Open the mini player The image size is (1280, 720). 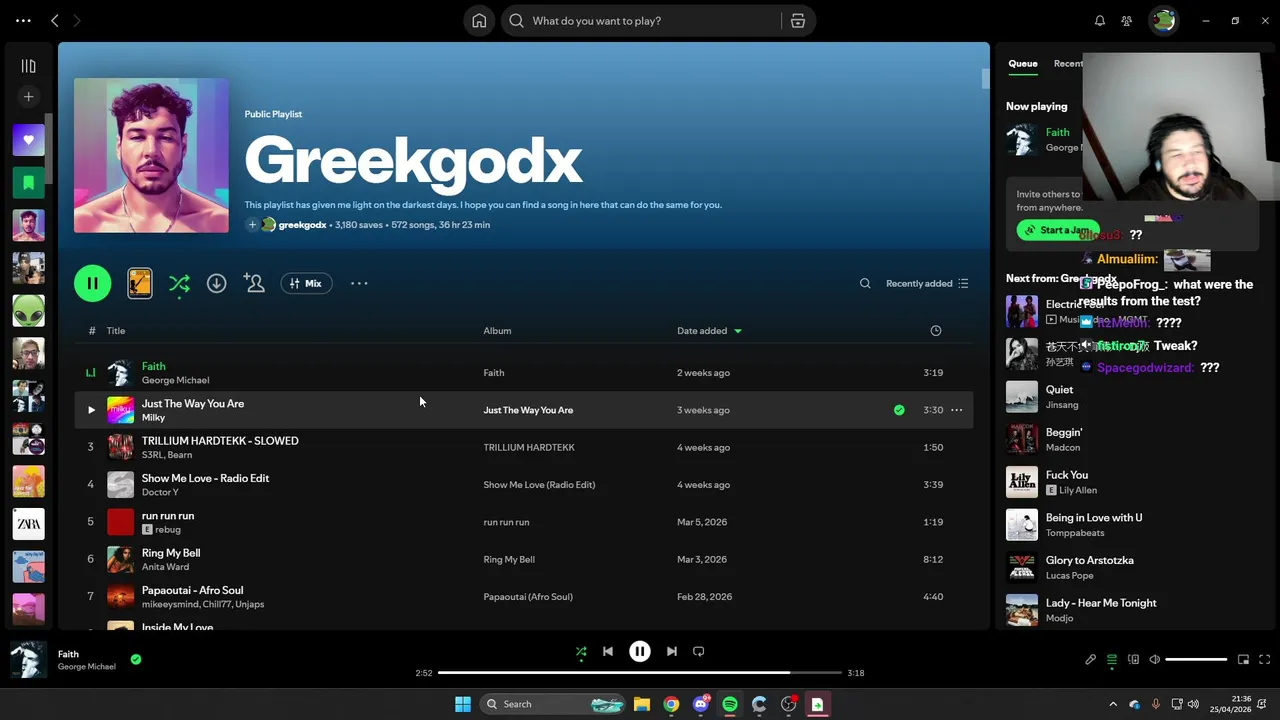click(1243, 660)
